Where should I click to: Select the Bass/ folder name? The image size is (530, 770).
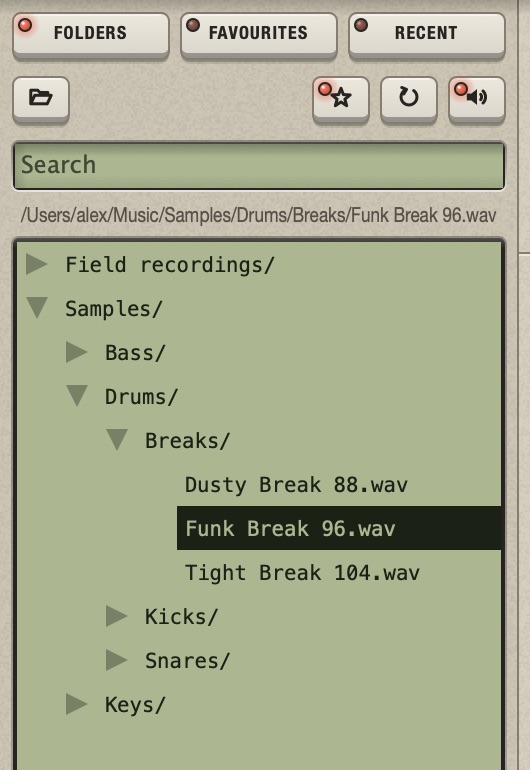point(136,353)
